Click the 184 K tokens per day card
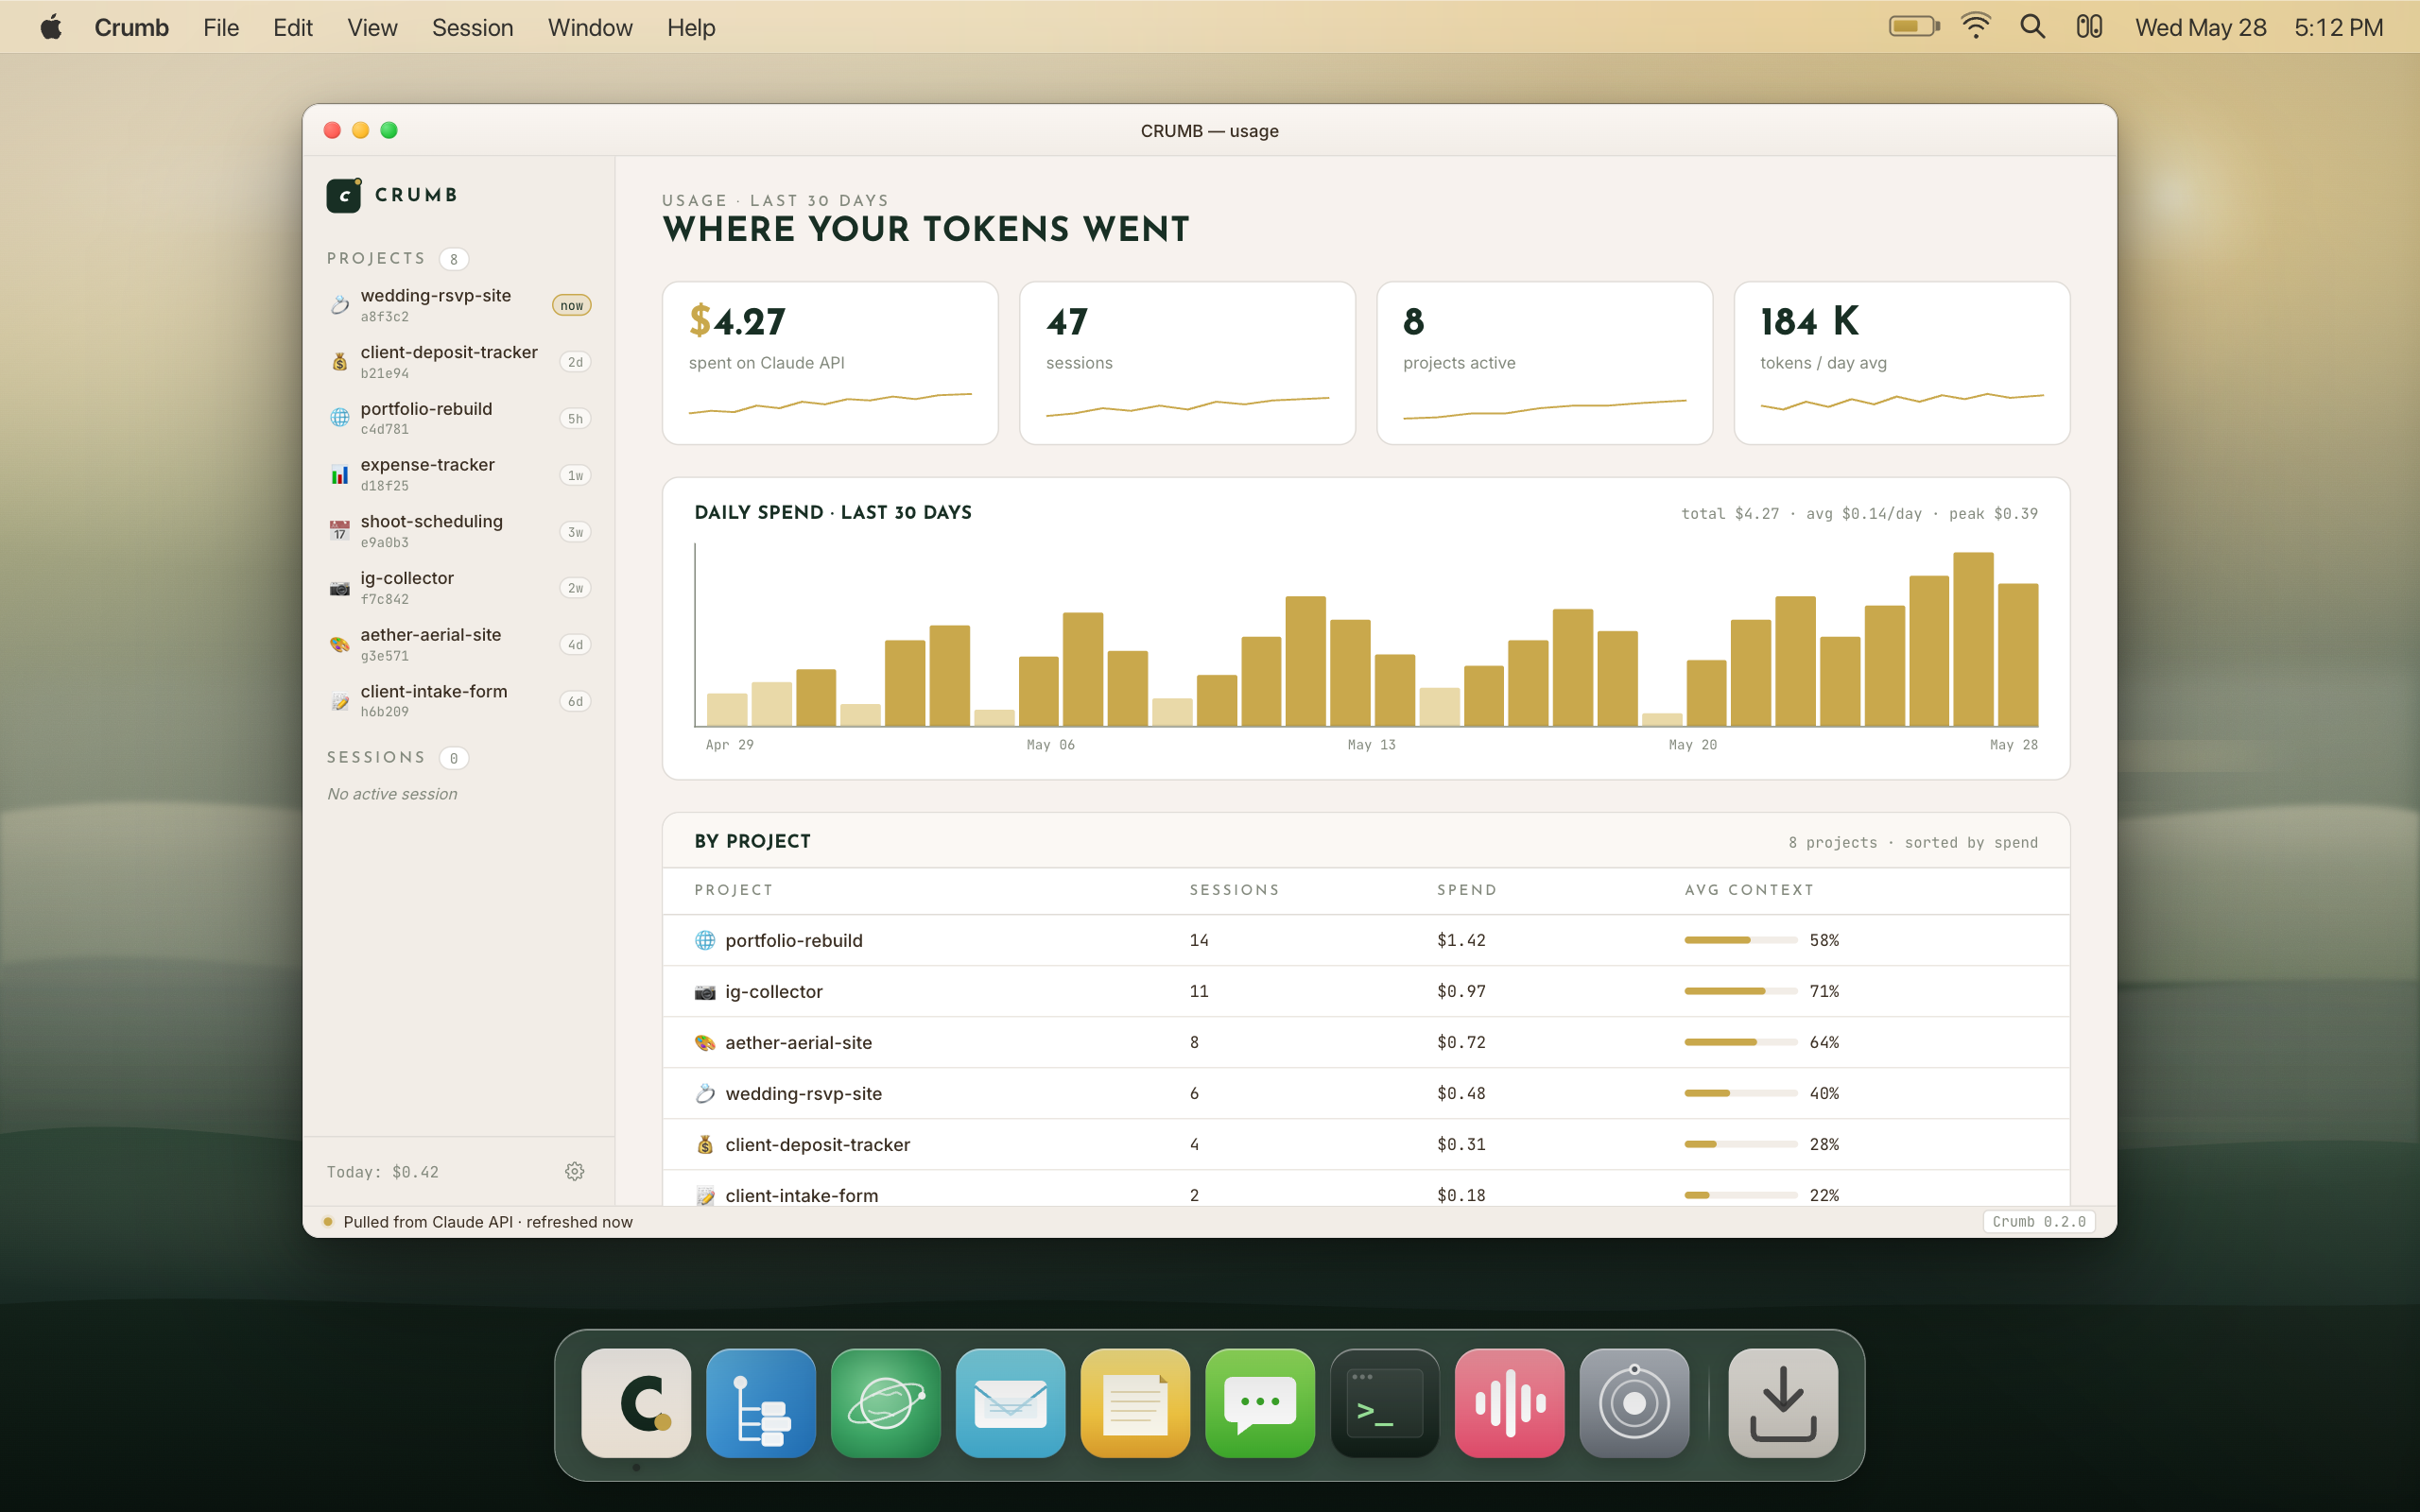 tap(1901, 363)
